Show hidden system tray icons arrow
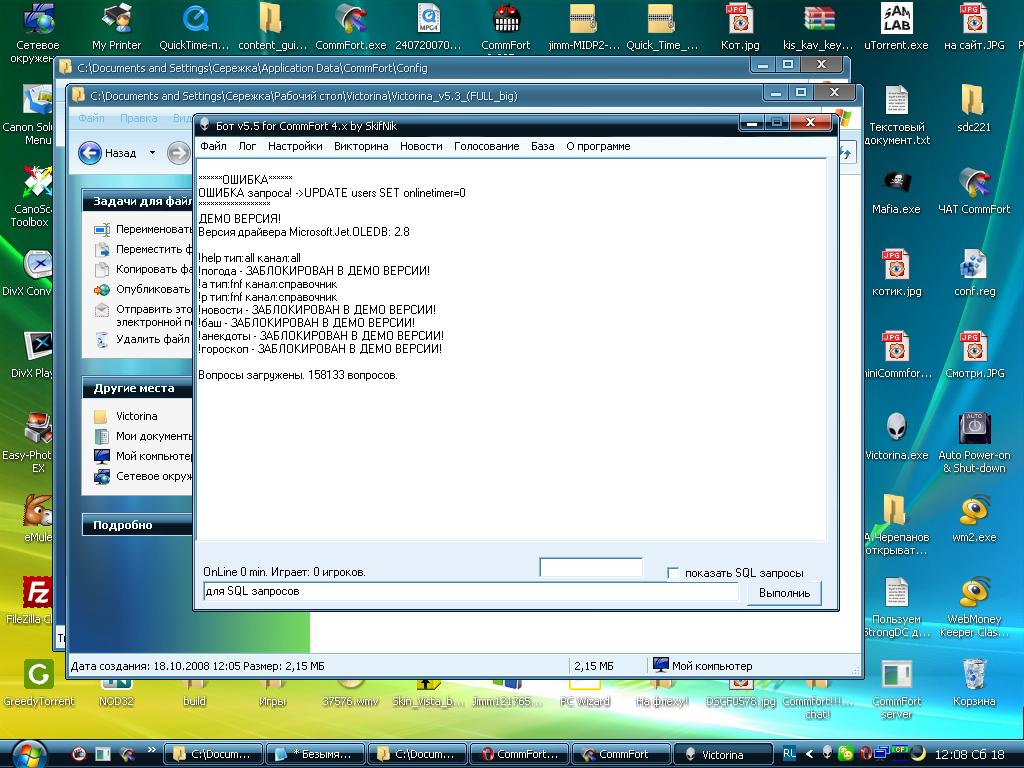This screenshot has height=768, width=1024. pos(809,753)
